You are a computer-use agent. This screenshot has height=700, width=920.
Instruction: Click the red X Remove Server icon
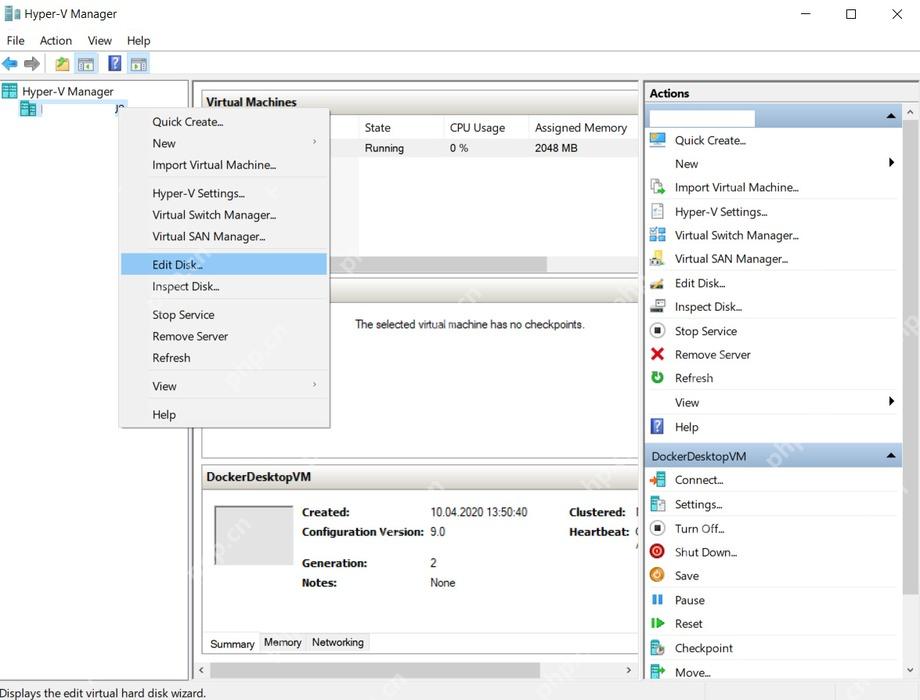point(658,354)
